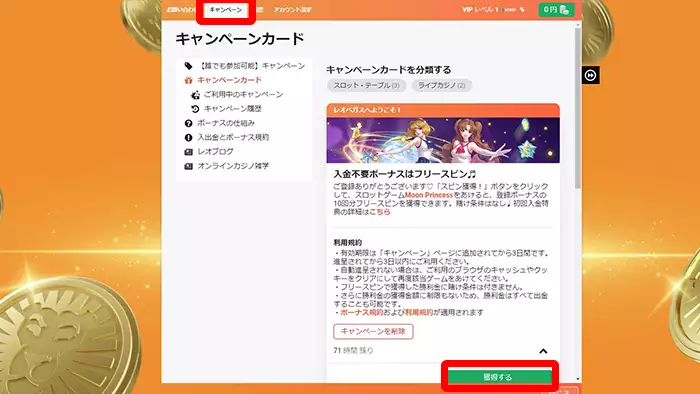
Task: Click the tag icon beside 【誰でも参加可能】キャンペーン
Action: point(188,66)
